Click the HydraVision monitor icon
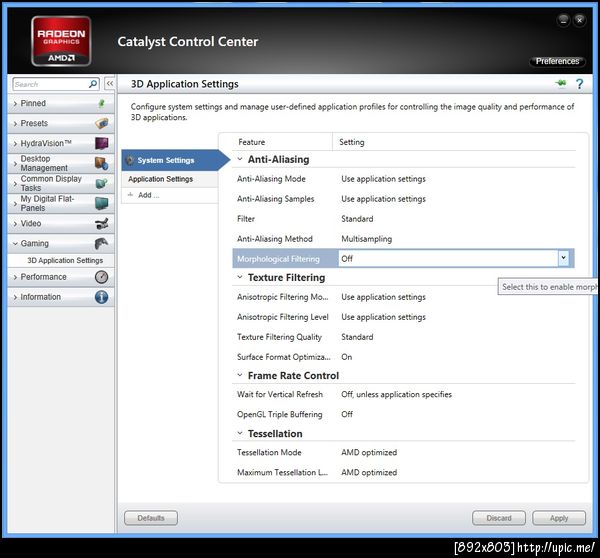The image size is (600, 558). tap(101, 144)
